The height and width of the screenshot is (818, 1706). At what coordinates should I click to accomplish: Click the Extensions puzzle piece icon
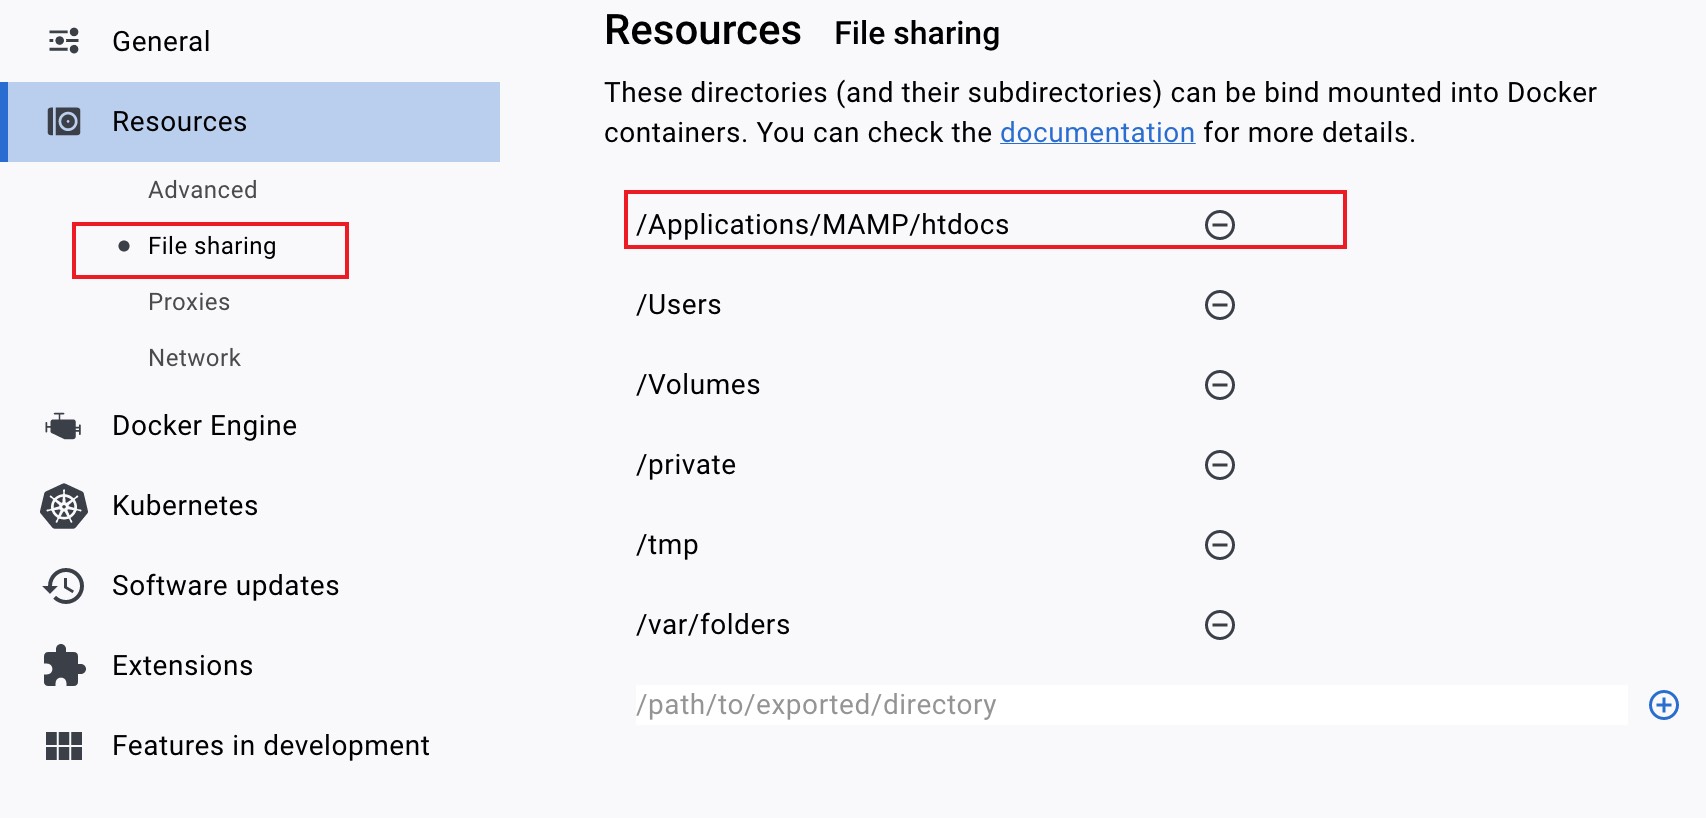(64, 666)
